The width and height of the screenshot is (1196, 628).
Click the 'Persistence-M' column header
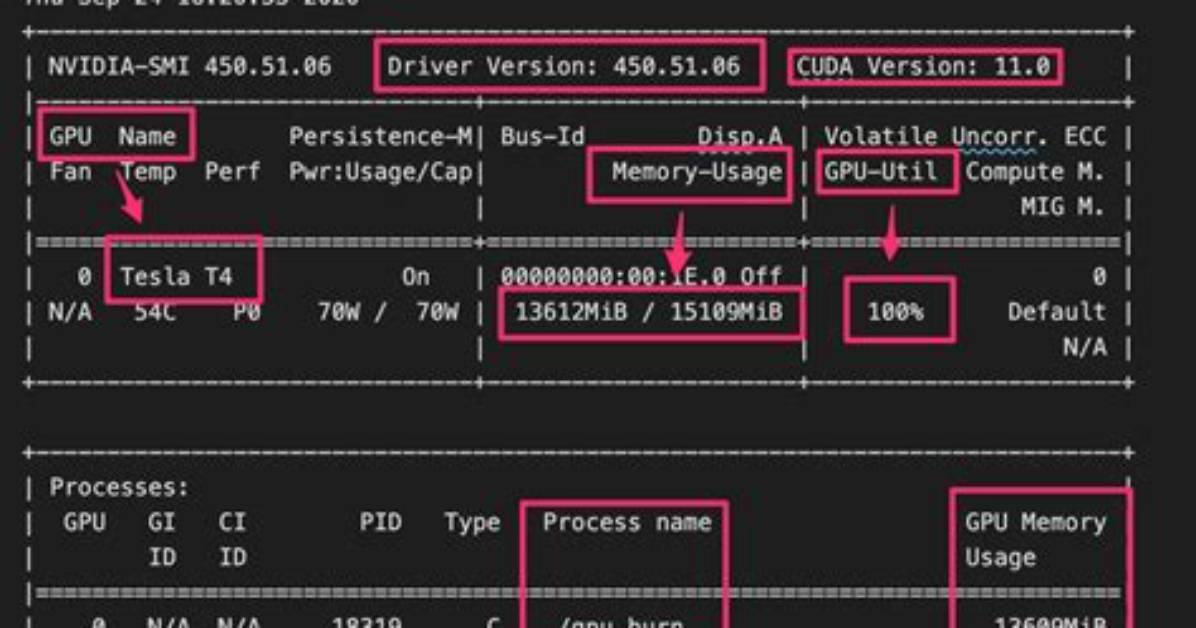(x=381, y=137)
